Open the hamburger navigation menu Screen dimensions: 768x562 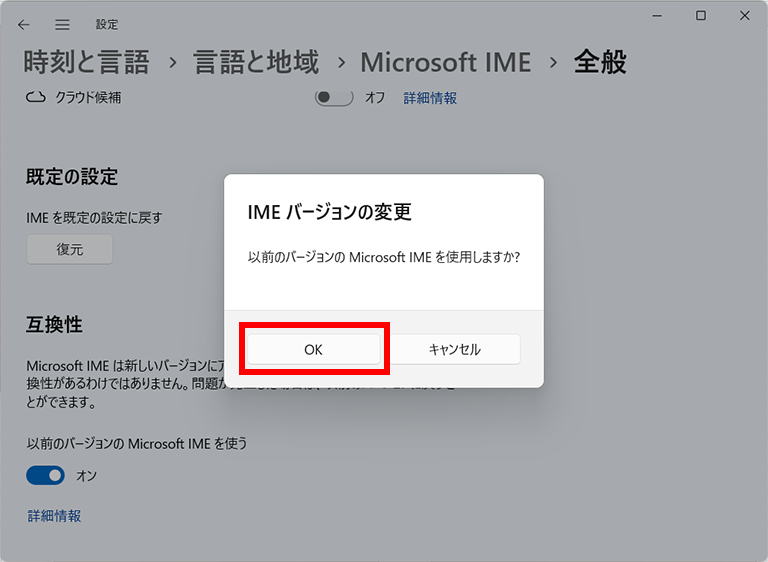coord(62,24)
